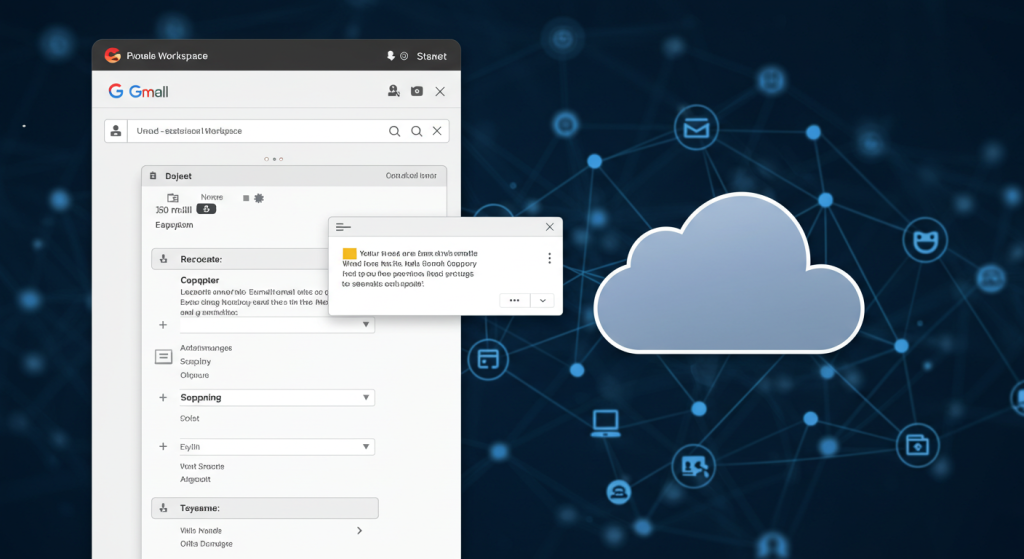This screenshot has width=1024, height=559.
Task: Click the Workspace logo in the title bar
Action: [x=112, y=56]
